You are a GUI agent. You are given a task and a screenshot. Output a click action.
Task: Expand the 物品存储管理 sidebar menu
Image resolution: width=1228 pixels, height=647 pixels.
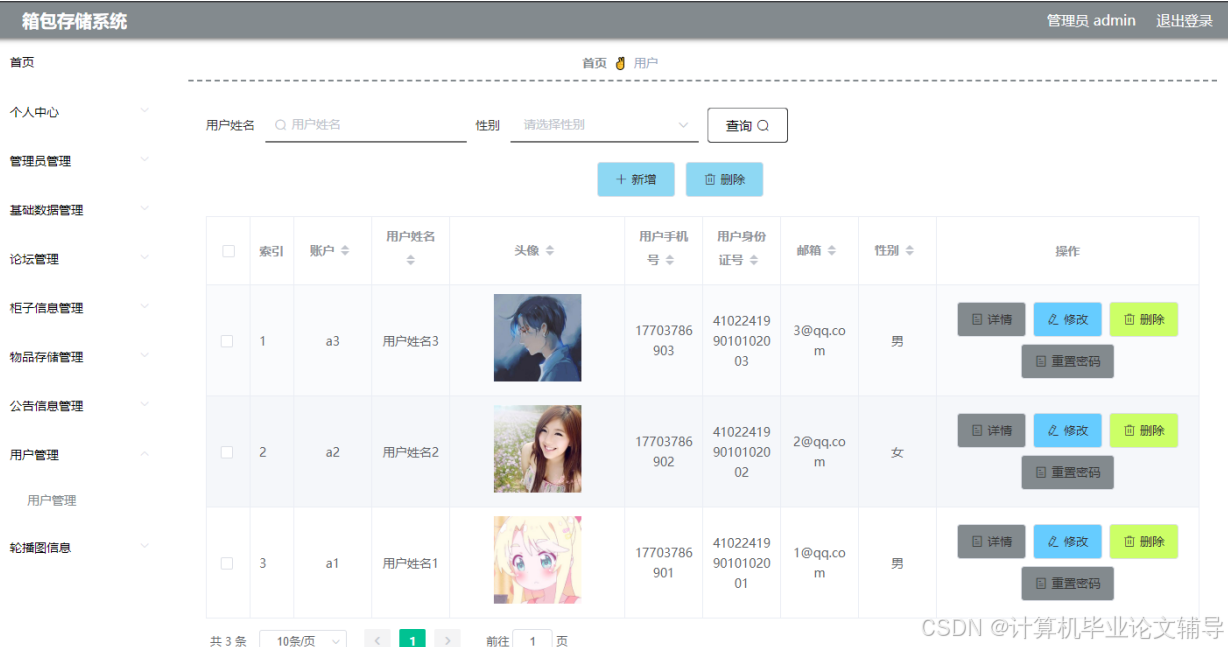click(78, 357)
